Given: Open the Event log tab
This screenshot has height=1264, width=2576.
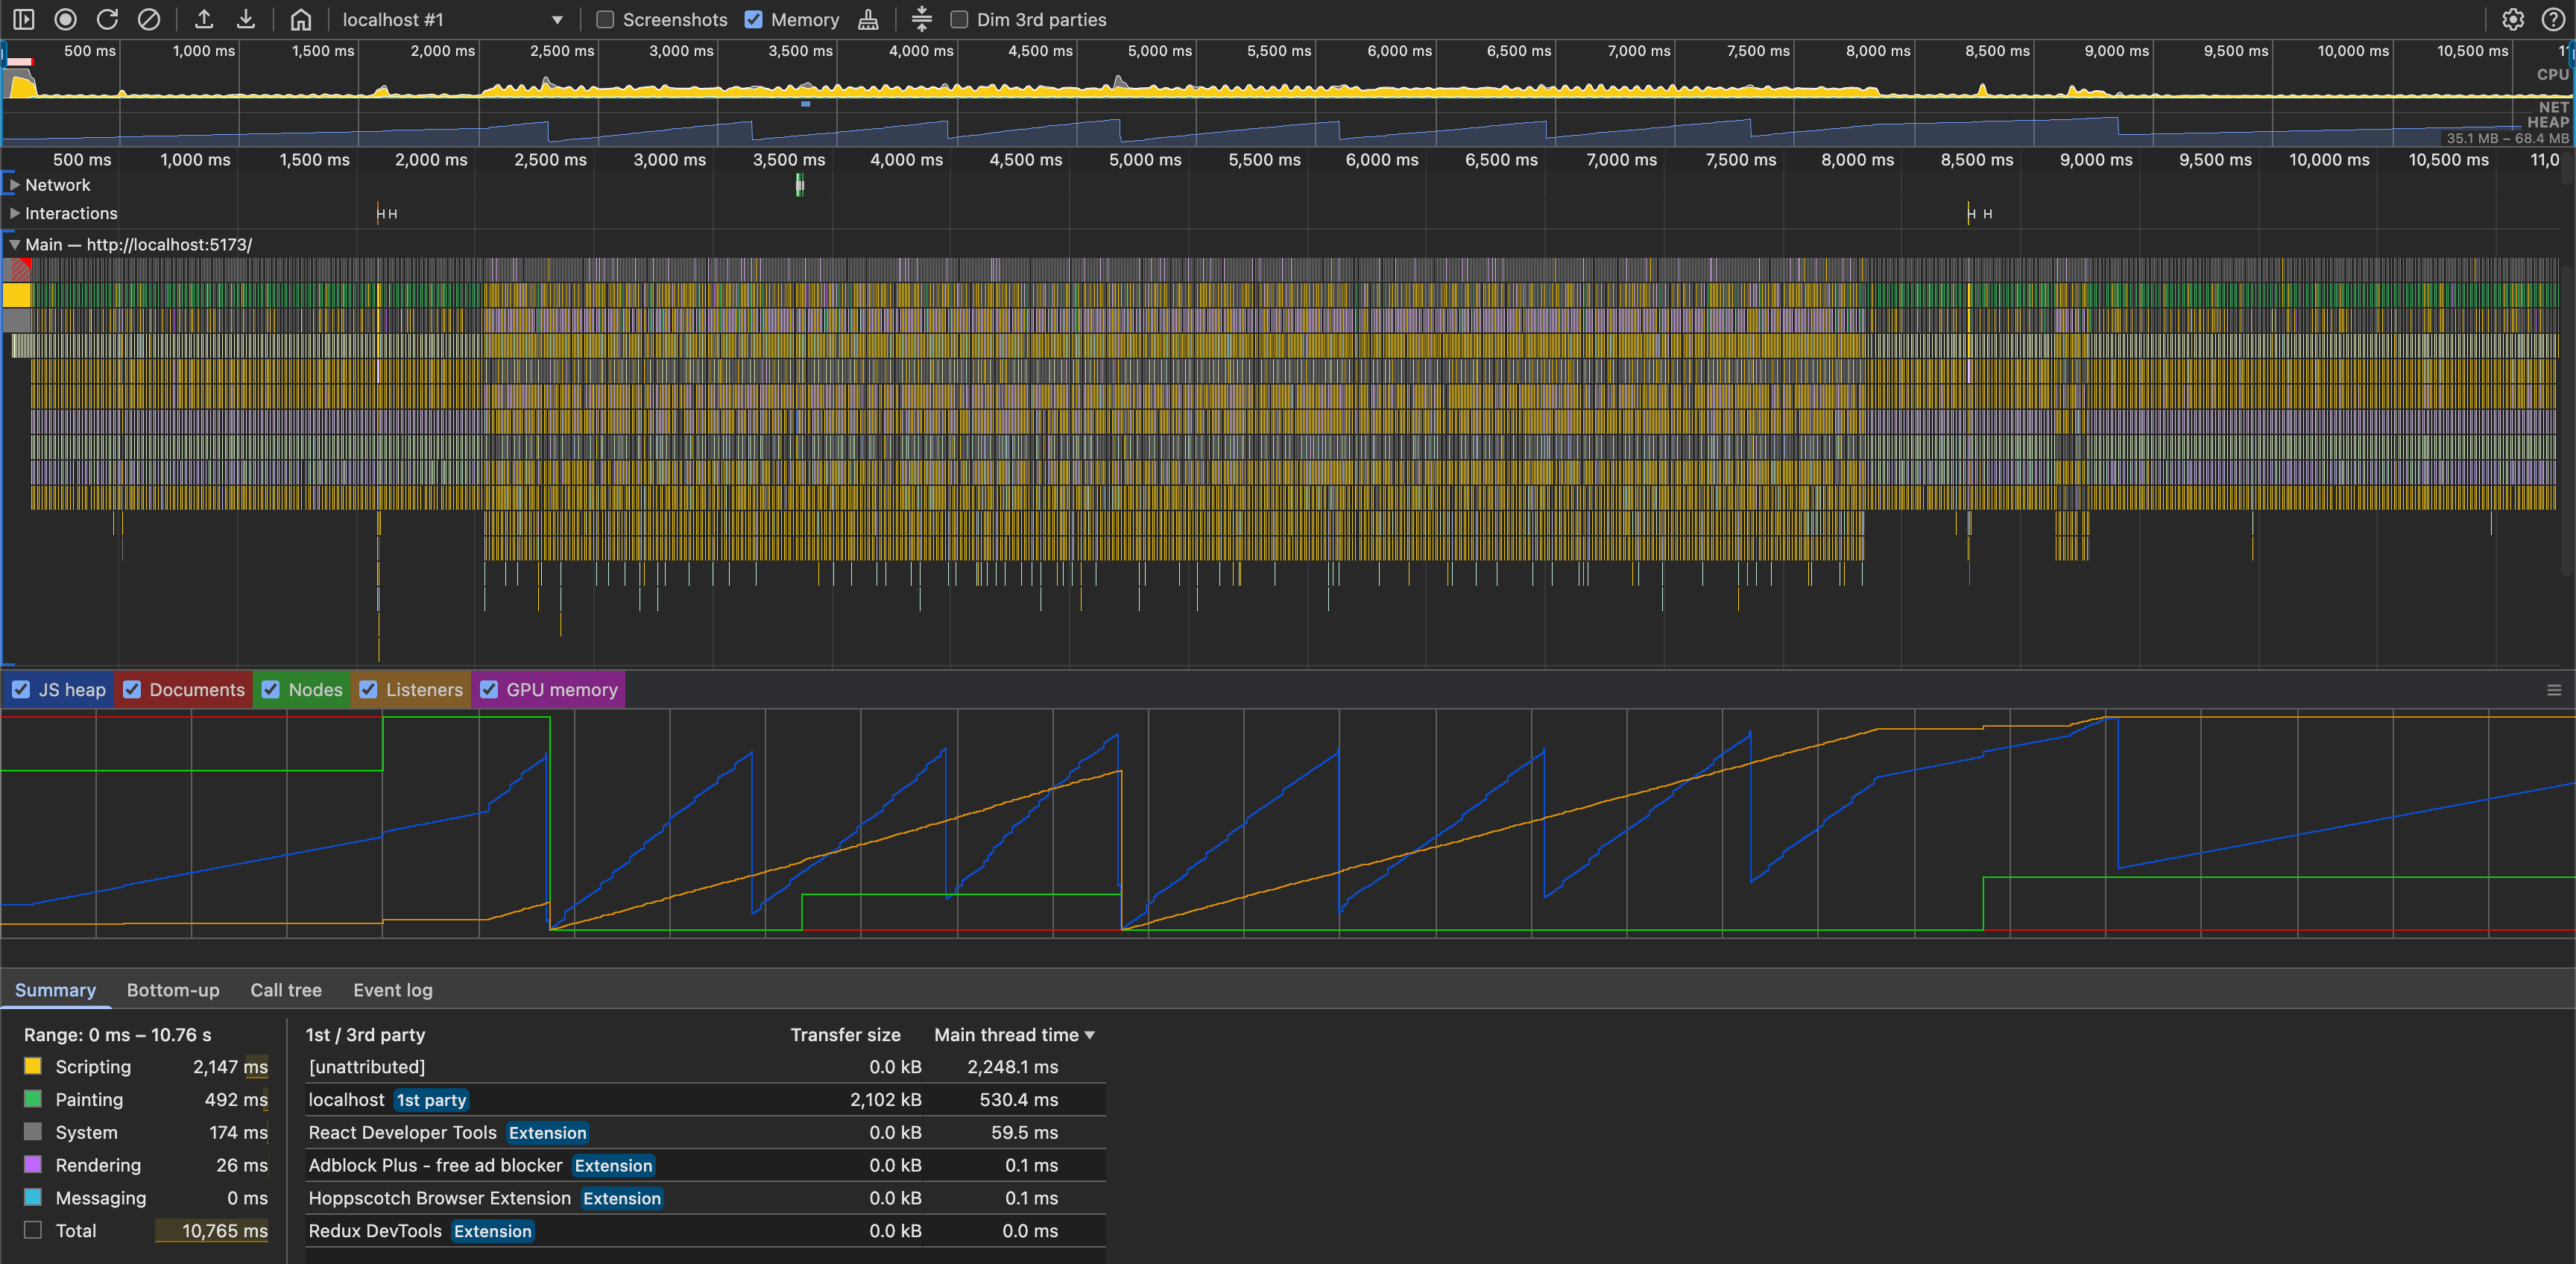Looking at the screenshot, I should 392,990.
